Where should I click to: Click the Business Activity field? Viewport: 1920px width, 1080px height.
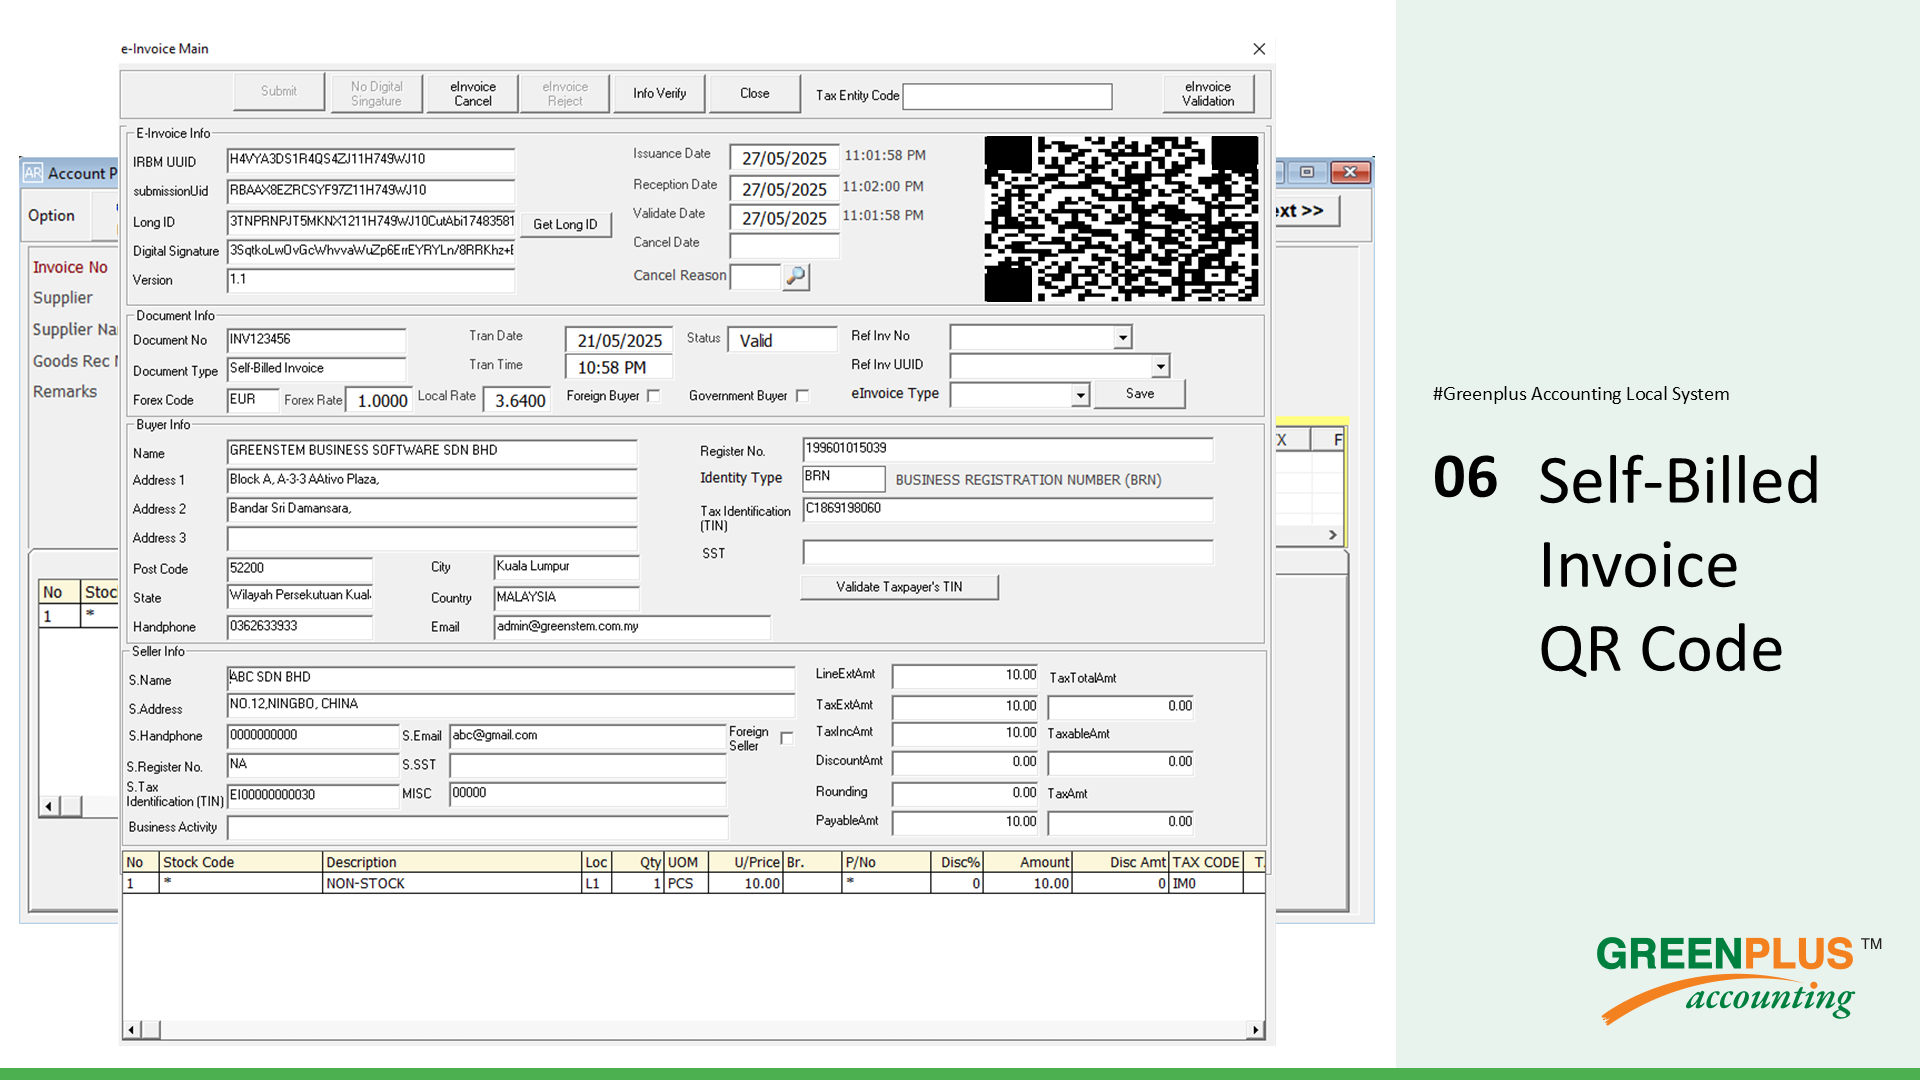pyautogui.click(x=477, y=828)
